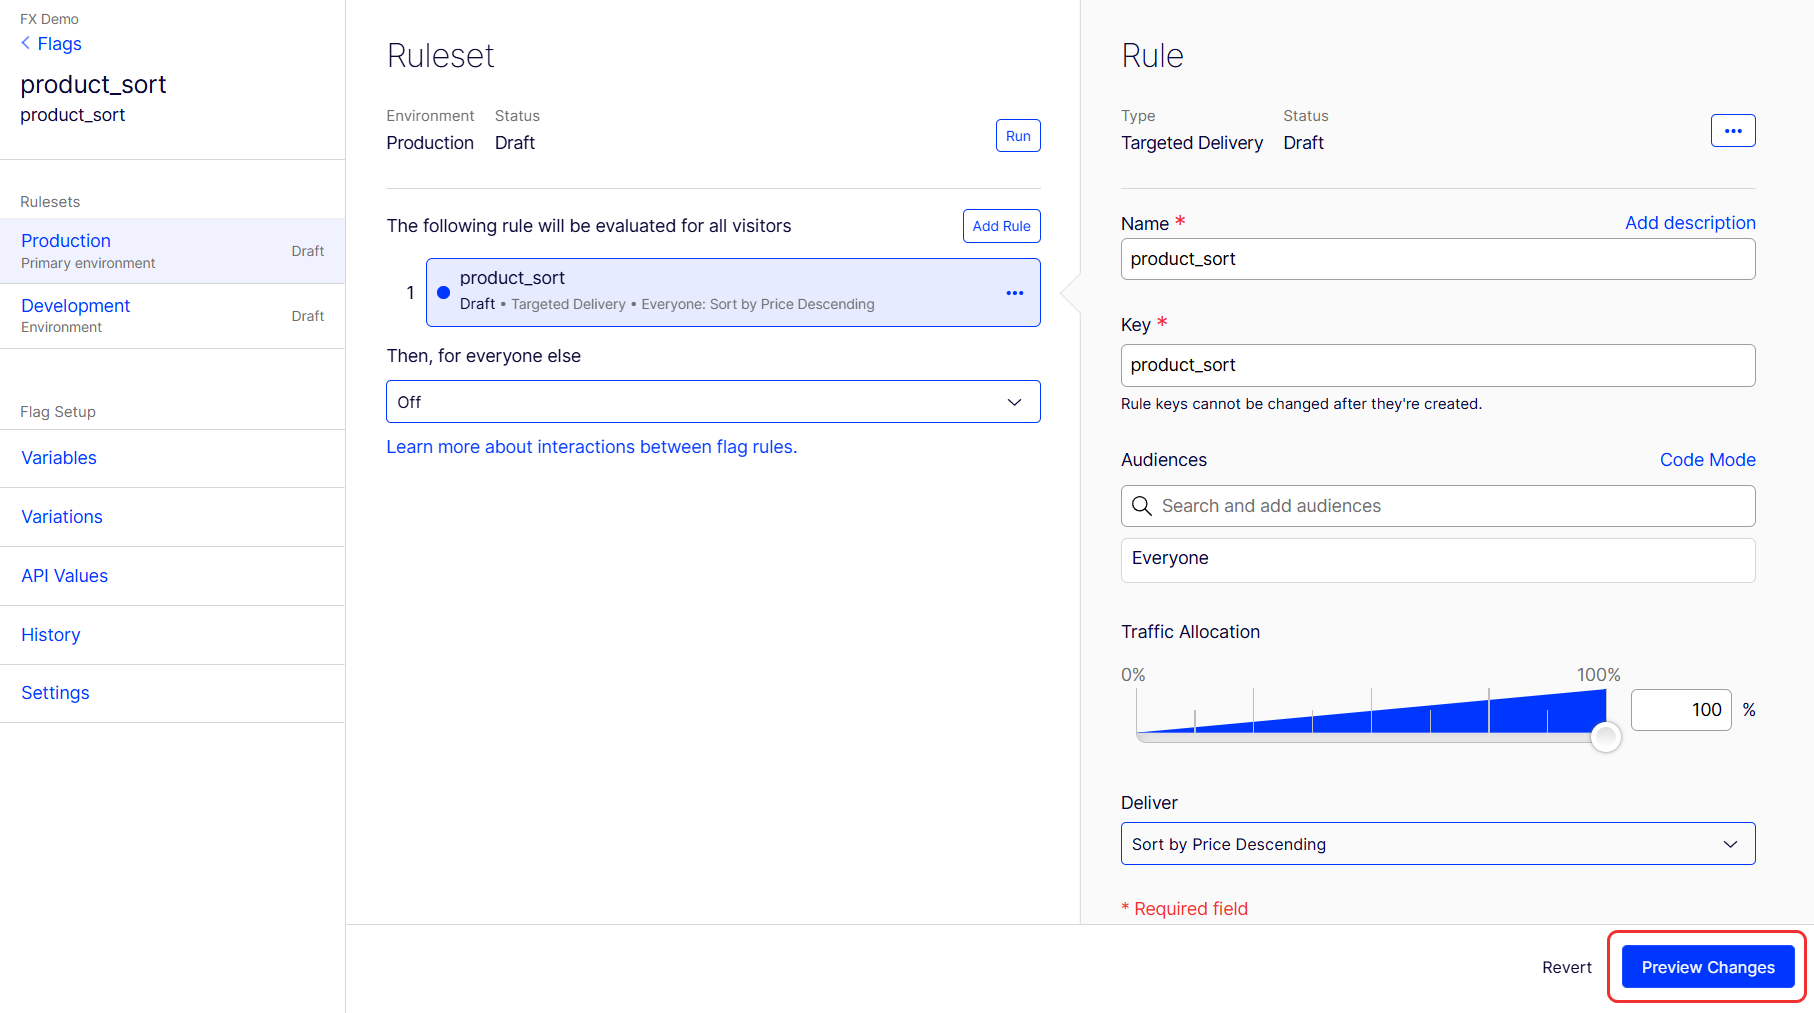
Task: Click the Traffic Allocation slider handle
Action: tap(1605, 737)
